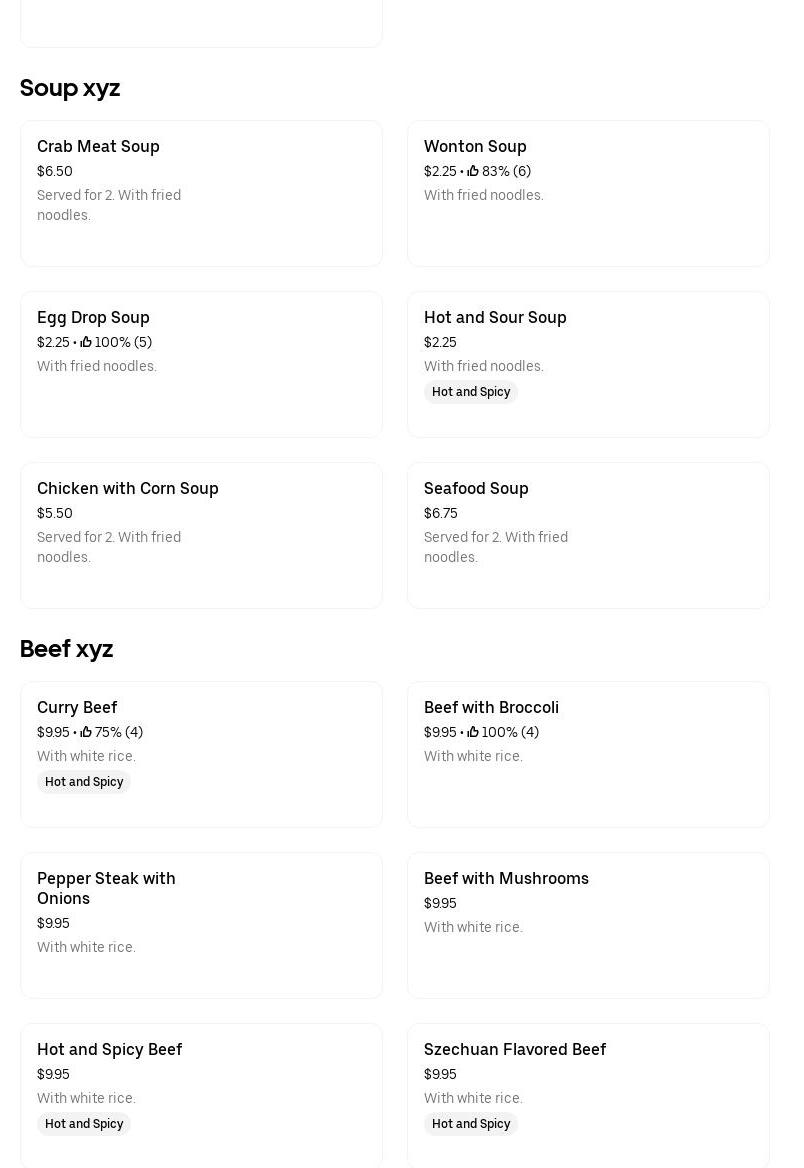Click Hot and Spicy tag on Curry Beef
804x1168 pixels.
pyautogui.click(x=84, y=782)
